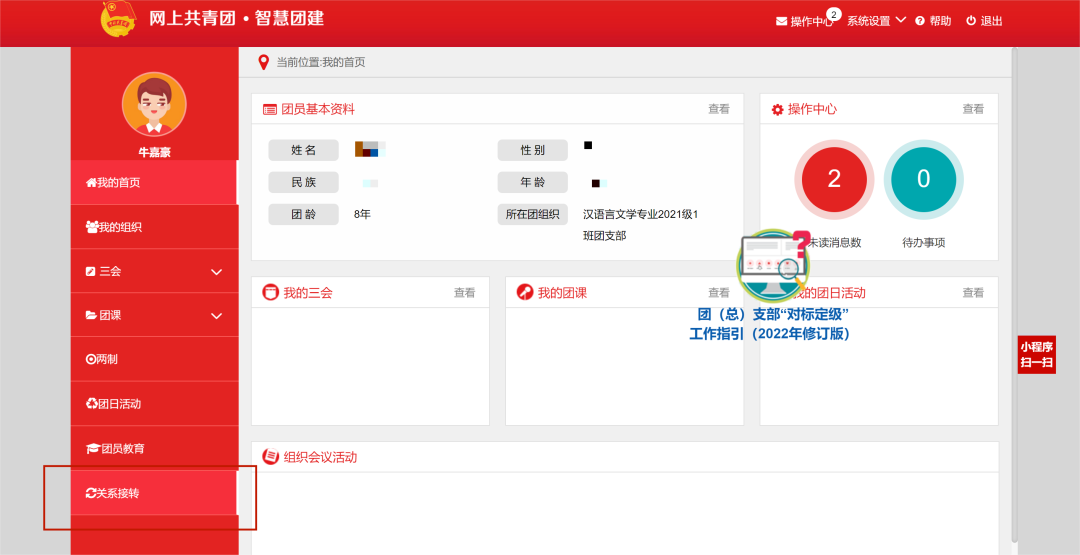Open 我的组织 sidebar item
The image size is (1080, 555).
[154, 227]
